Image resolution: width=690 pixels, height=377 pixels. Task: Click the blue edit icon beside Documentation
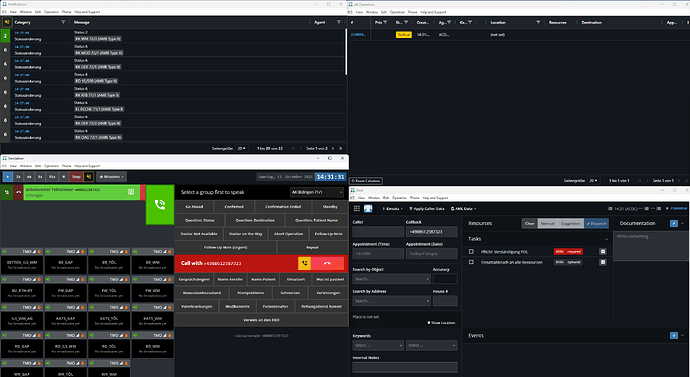(674, 223)
